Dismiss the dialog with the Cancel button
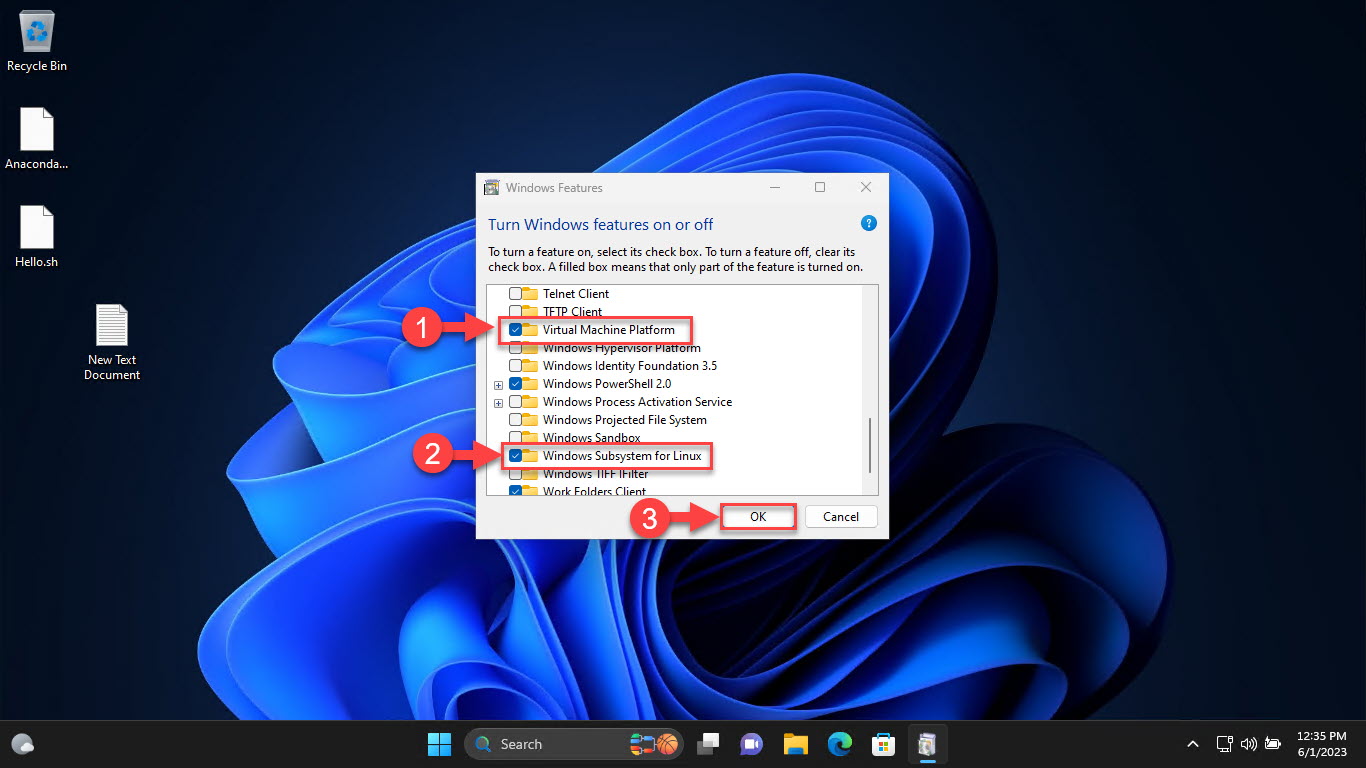1366x768 pixels. 840,516
